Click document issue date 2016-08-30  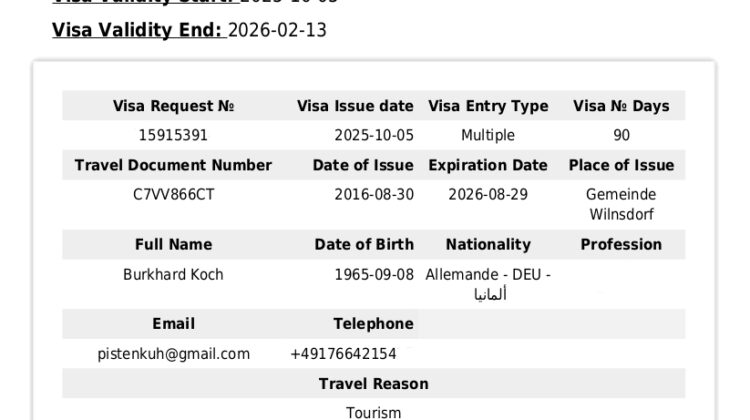point(374,194)
